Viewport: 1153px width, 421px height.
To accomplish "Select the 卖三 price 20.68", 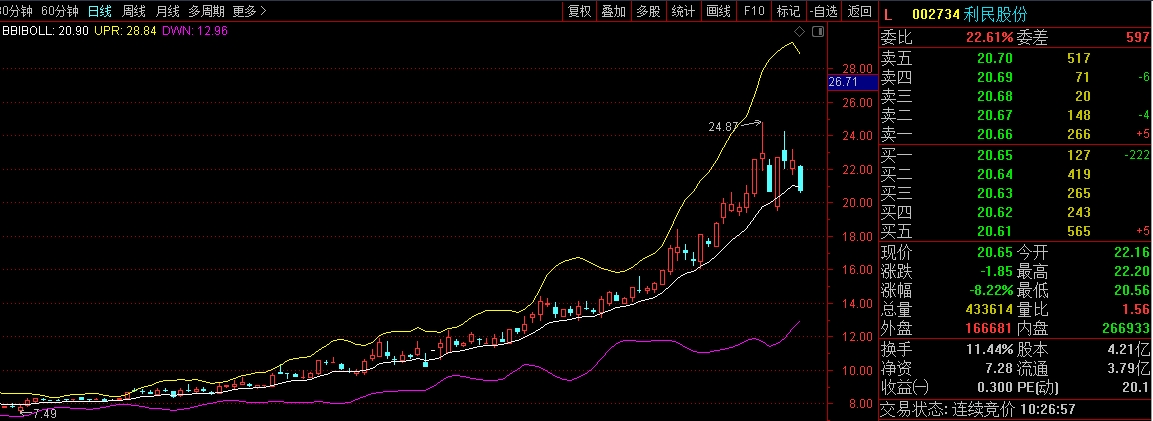I will pos(994,96).
